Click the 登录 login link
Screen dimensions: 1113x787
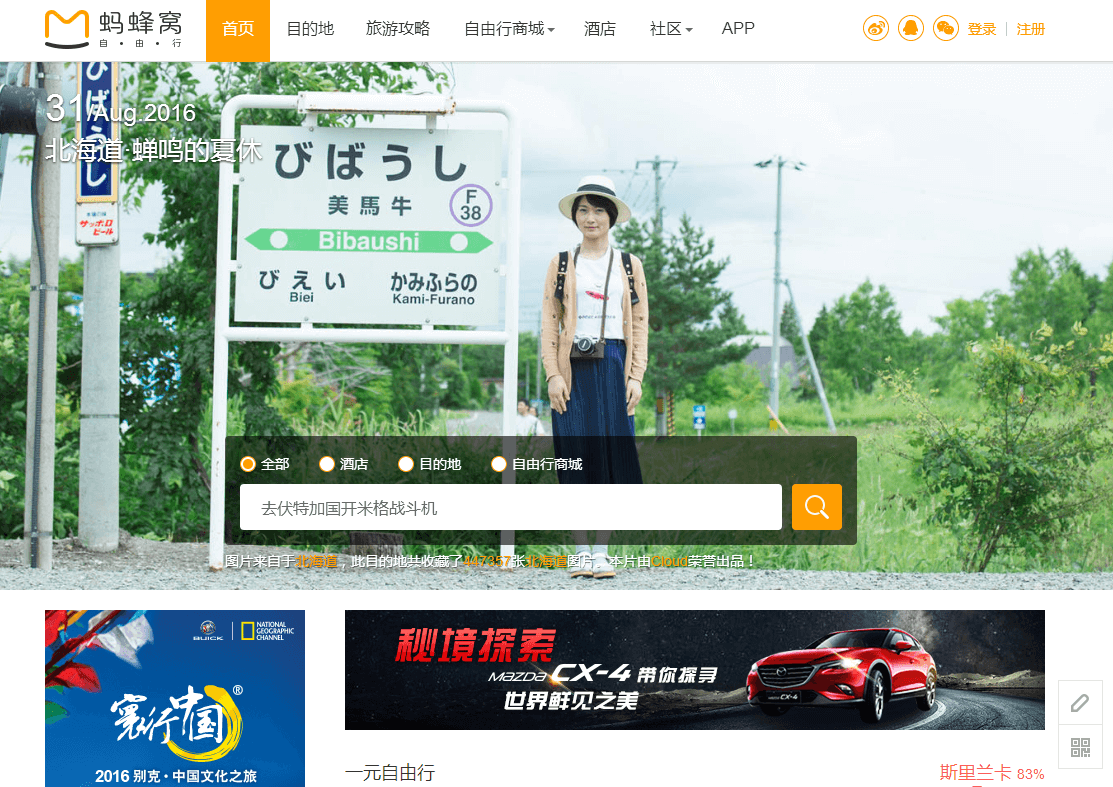pyautogui.click(x=982, y=30)
